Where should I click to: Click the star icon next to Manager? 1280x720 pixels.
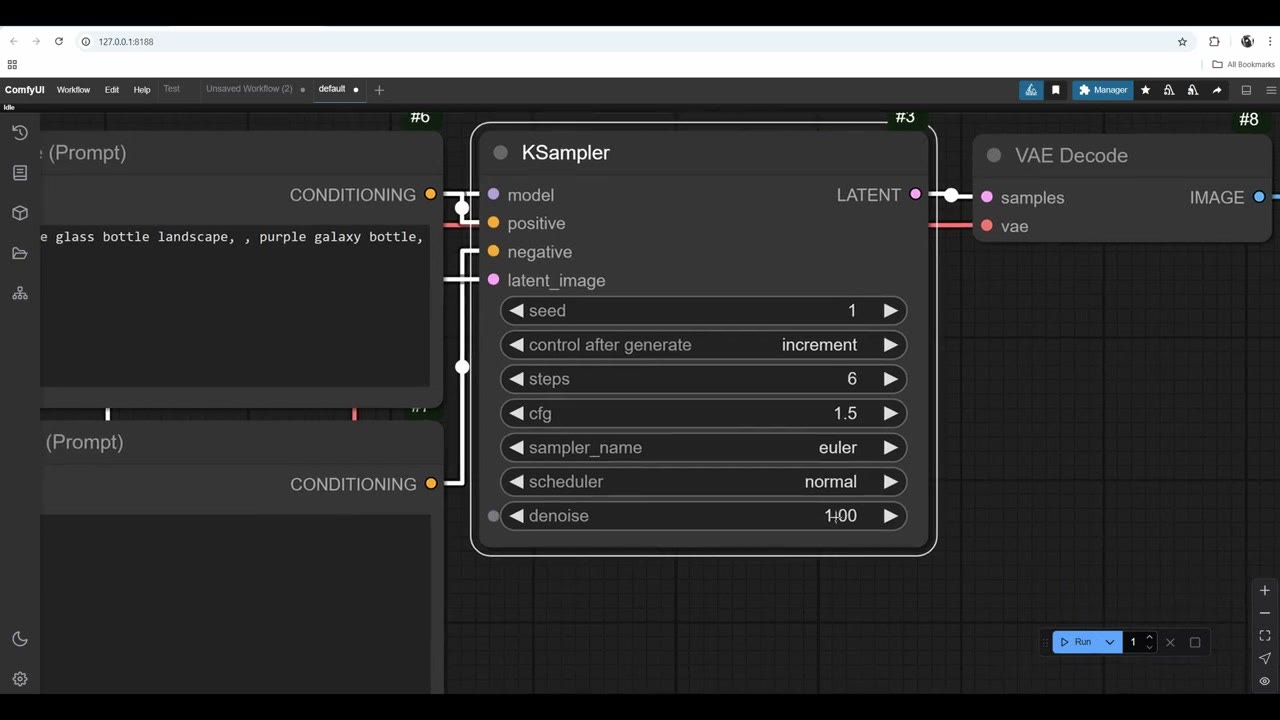point(1146,90)
